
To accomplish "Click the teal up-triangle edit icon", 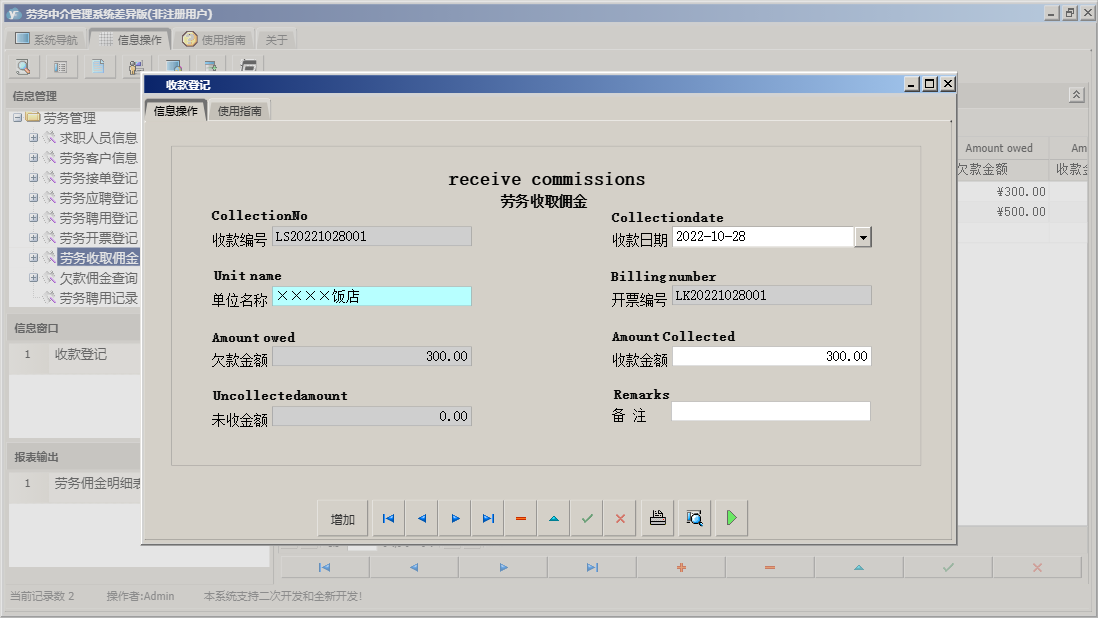I will coord(554,519).
